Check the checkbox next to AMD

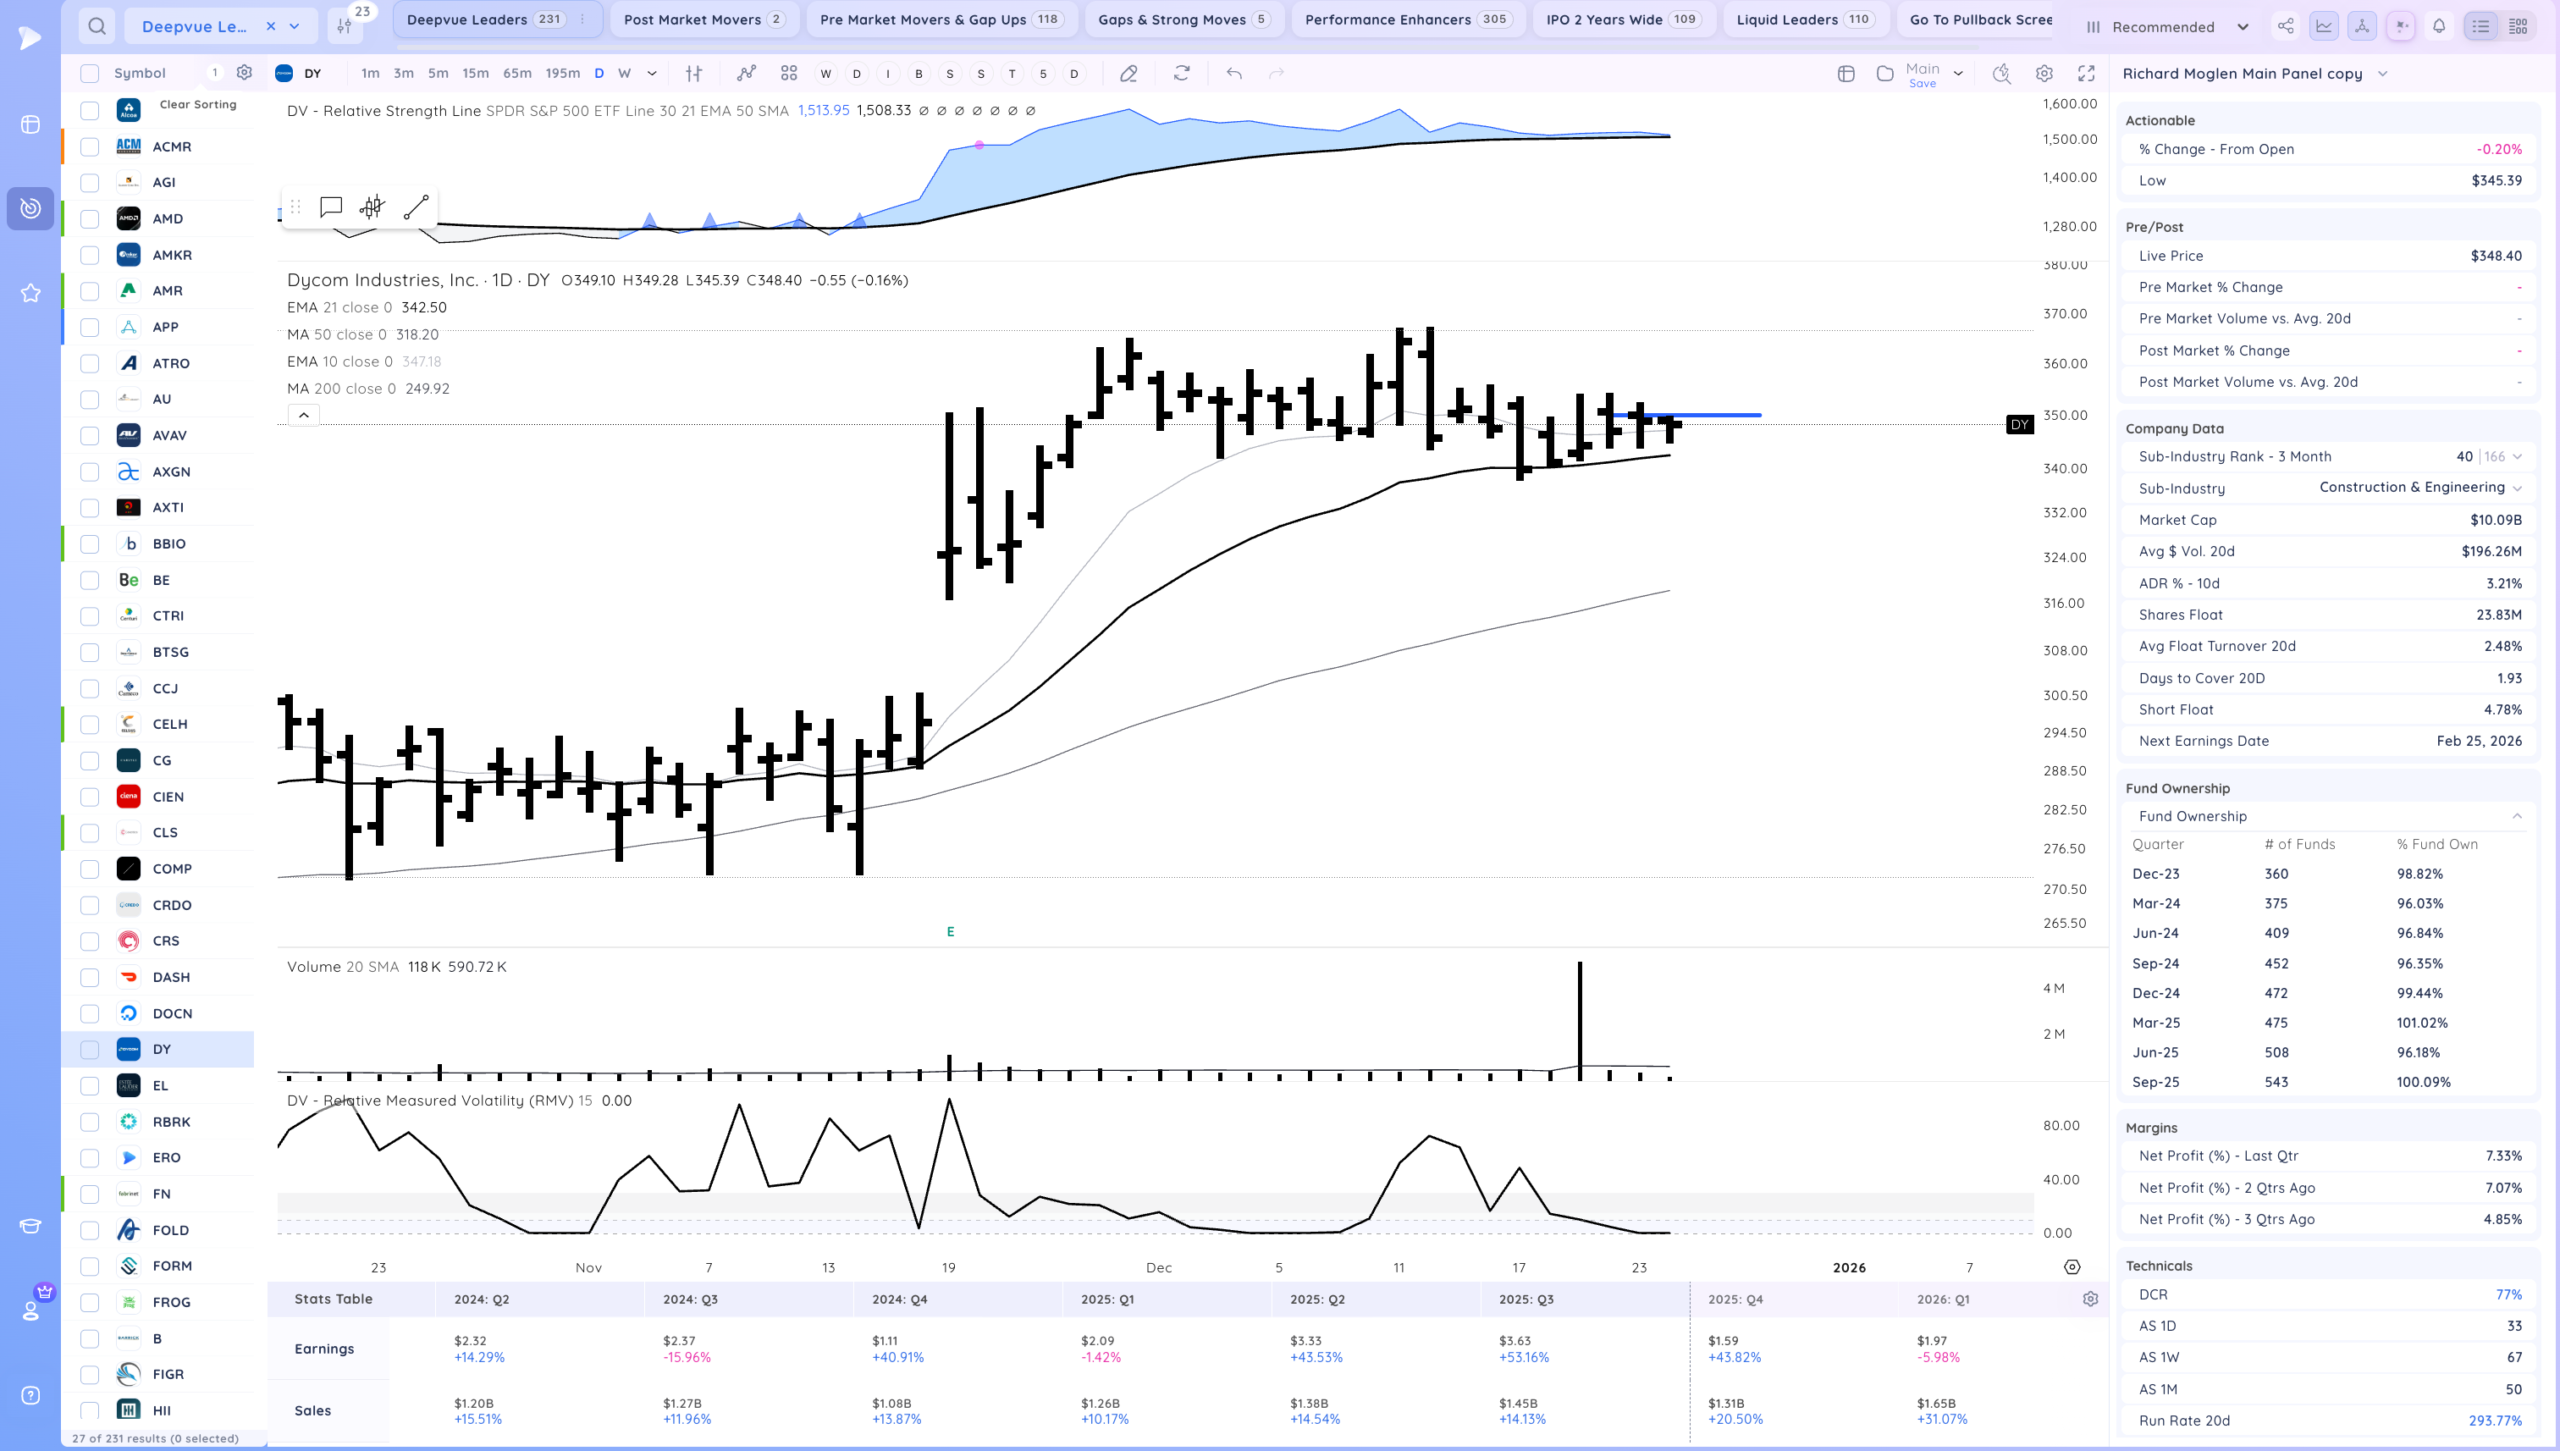90,219
